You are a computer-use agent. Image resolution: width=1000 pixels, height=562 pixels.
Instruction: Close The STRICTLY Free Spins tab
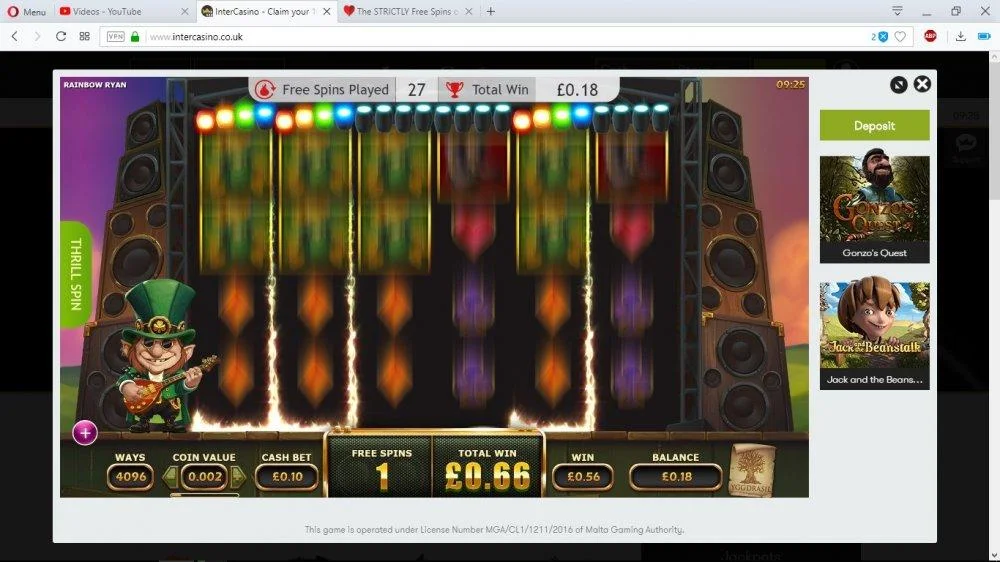468,11
